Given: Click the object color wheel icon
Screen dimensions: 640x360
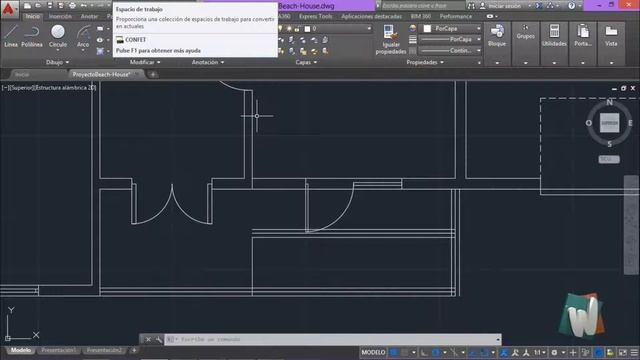Looking at the screenshot, I should pos(413,29).
